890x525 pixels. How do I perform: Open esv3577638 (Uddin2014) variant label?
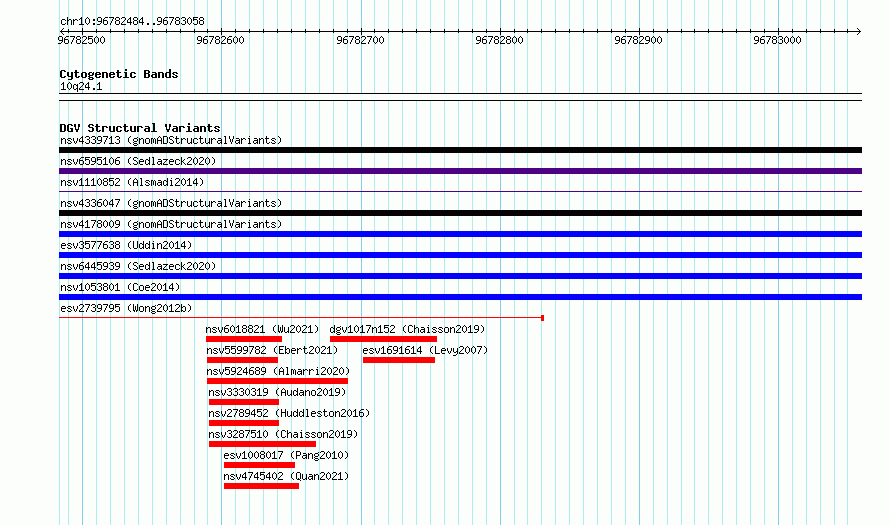[126, 245]
